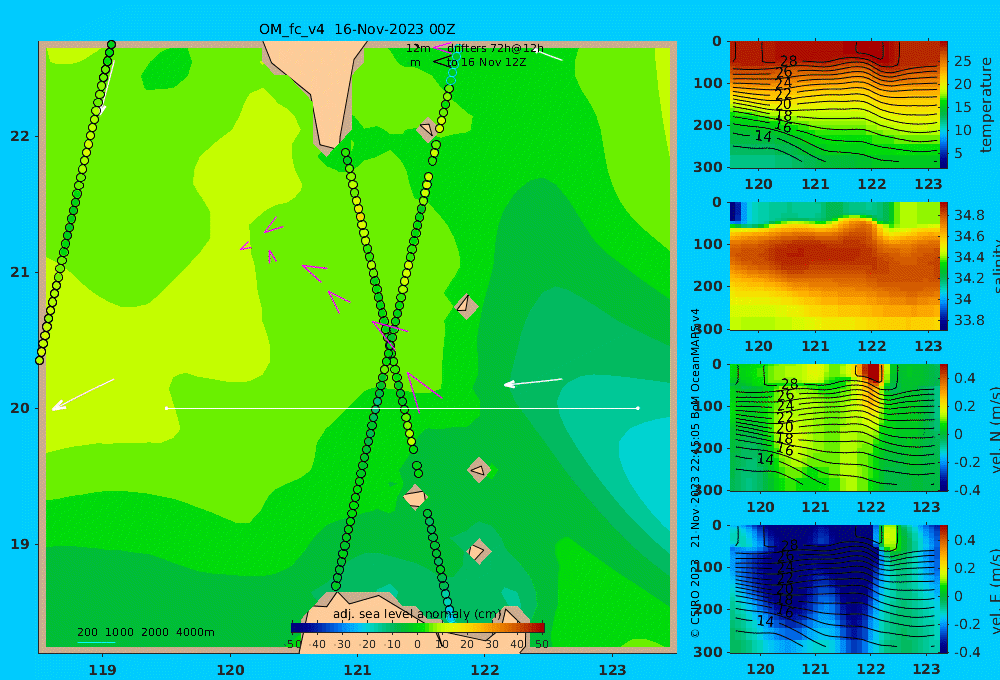Click the magenta arrow icon beside drifters legend
The height and width of the screenshot is (680, 1000).
pos(442,48)
